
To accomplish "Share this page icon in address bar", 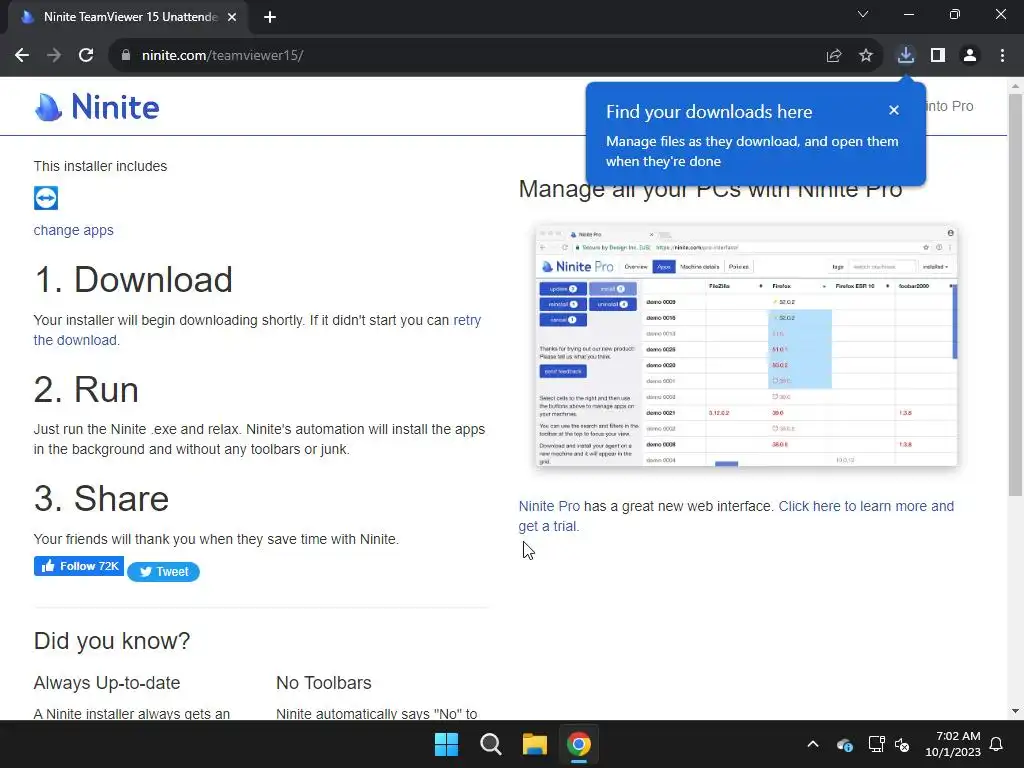I will (x=833, y=56).
